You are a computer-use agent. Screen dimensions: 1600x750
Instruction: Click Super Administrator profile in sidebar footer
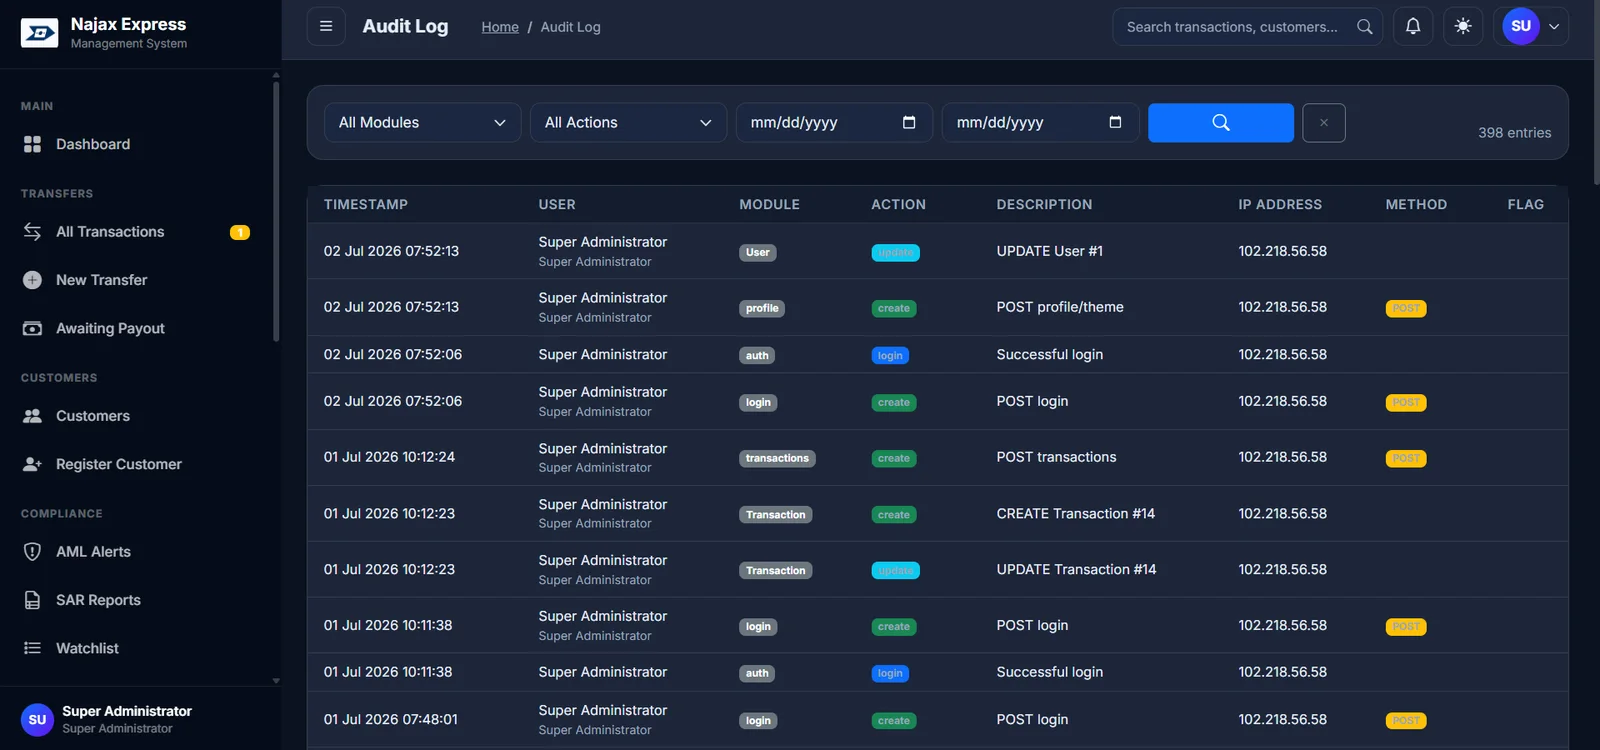pyautogui.click(x=127, y=719)
